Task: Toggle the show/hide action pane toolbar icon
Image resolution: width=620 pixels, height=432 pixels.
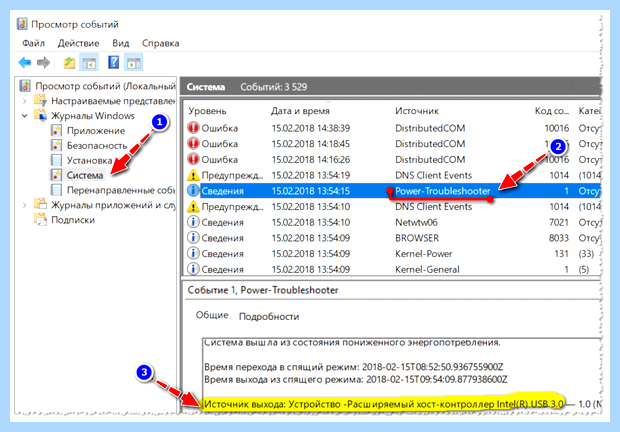Action: (x=134, y=62)
